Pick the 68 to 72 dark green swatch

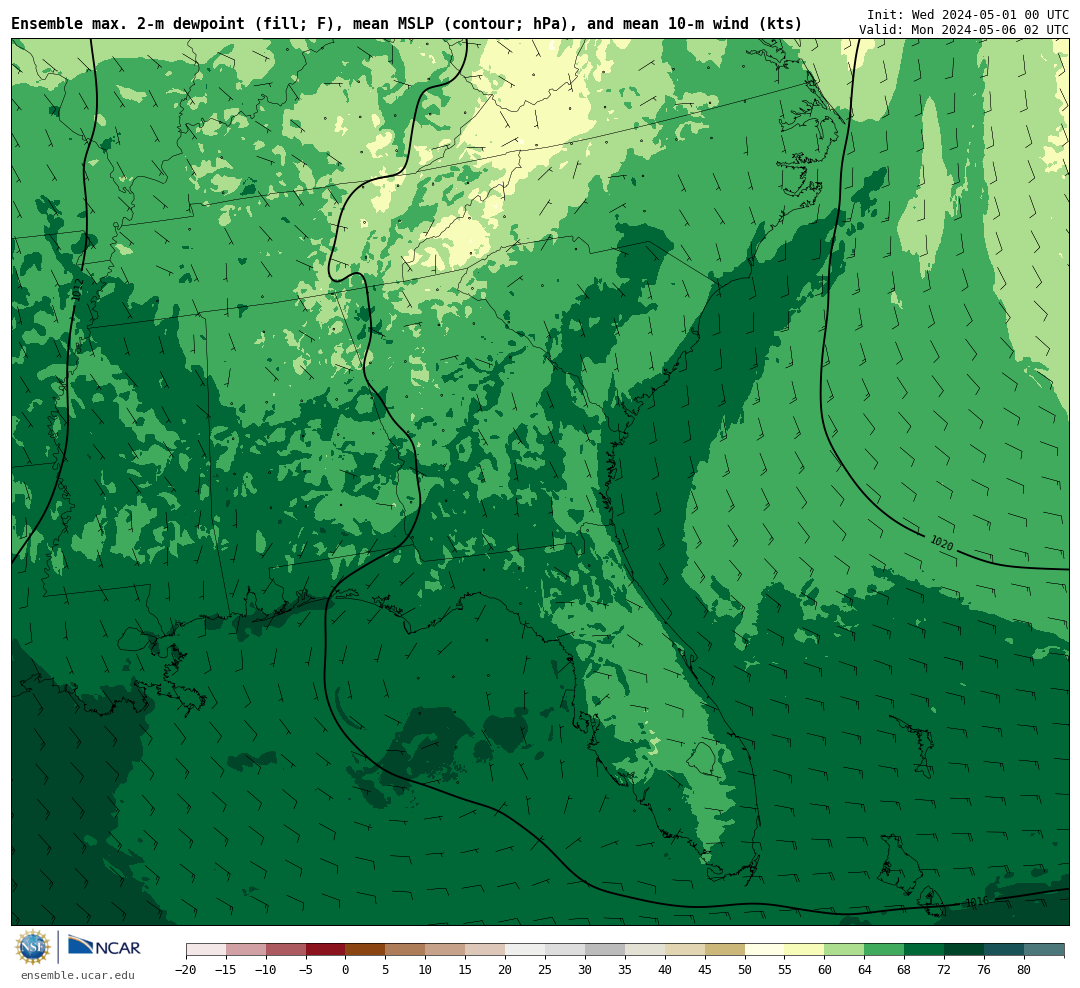coord(925,950)
